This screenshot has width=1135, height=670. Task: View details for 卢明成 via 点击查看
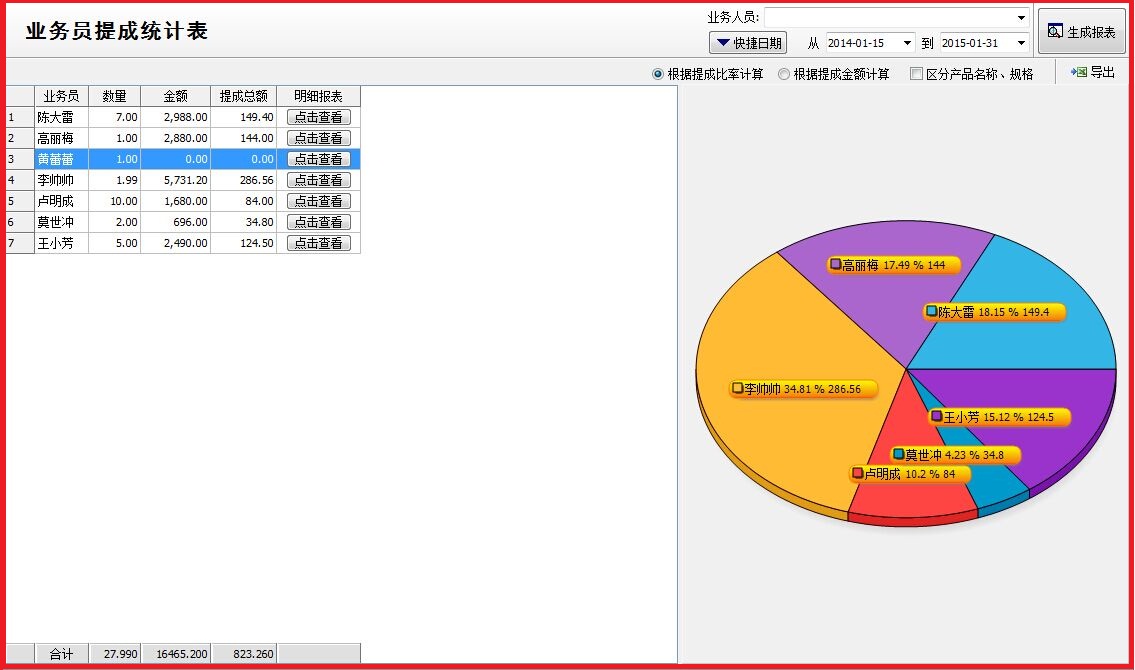tap(318, 201)
